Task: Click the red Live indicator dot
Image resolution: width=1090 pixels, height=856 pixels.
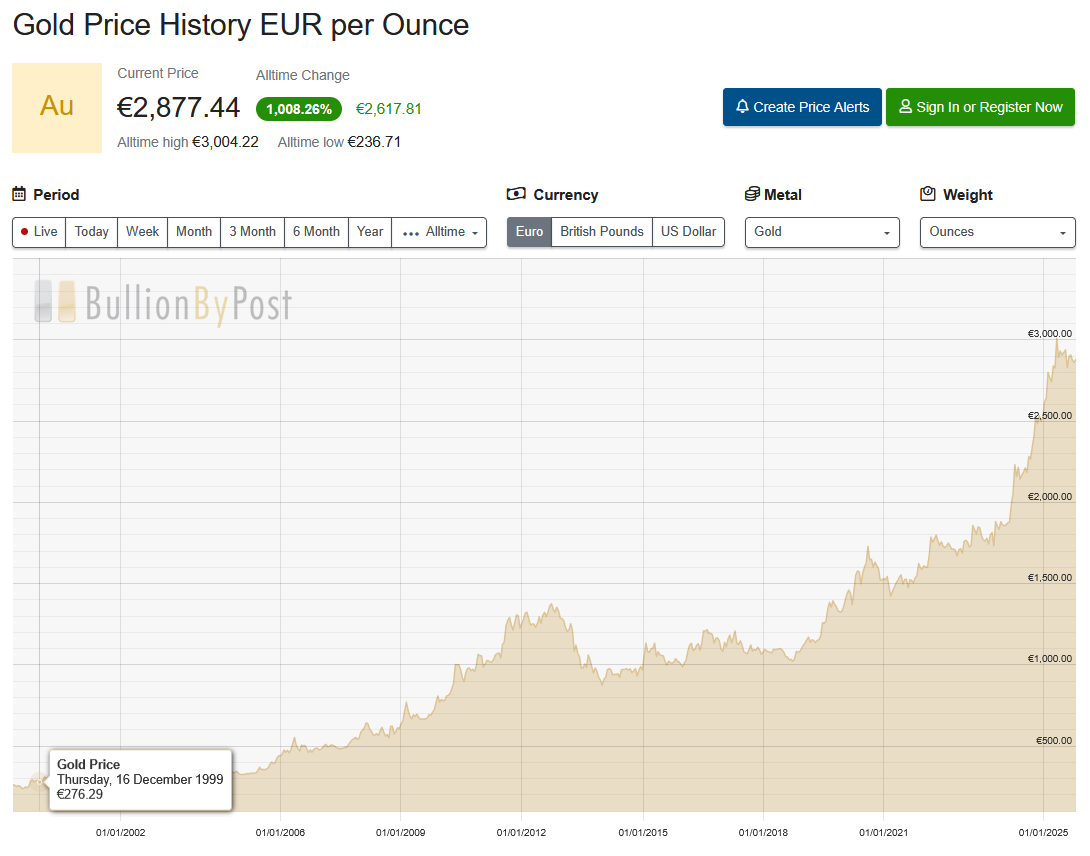Action: 25,232
